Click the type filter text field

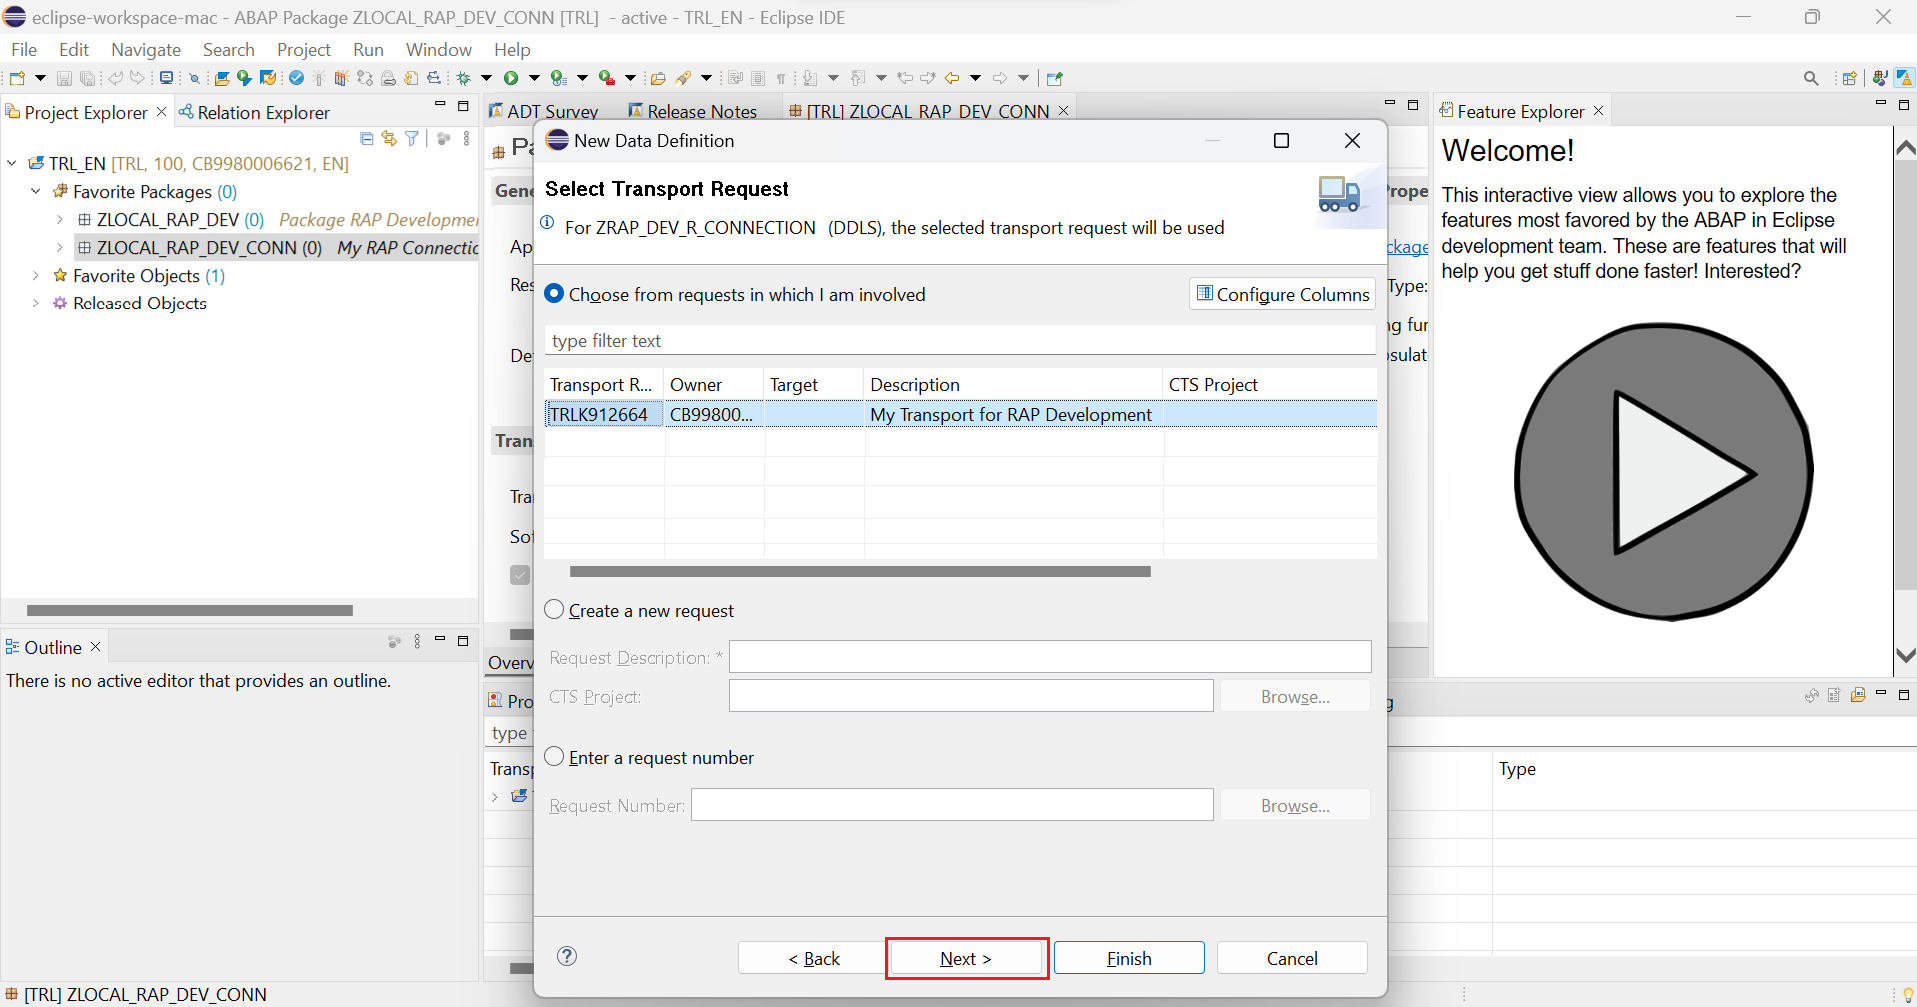pos(959,340)
